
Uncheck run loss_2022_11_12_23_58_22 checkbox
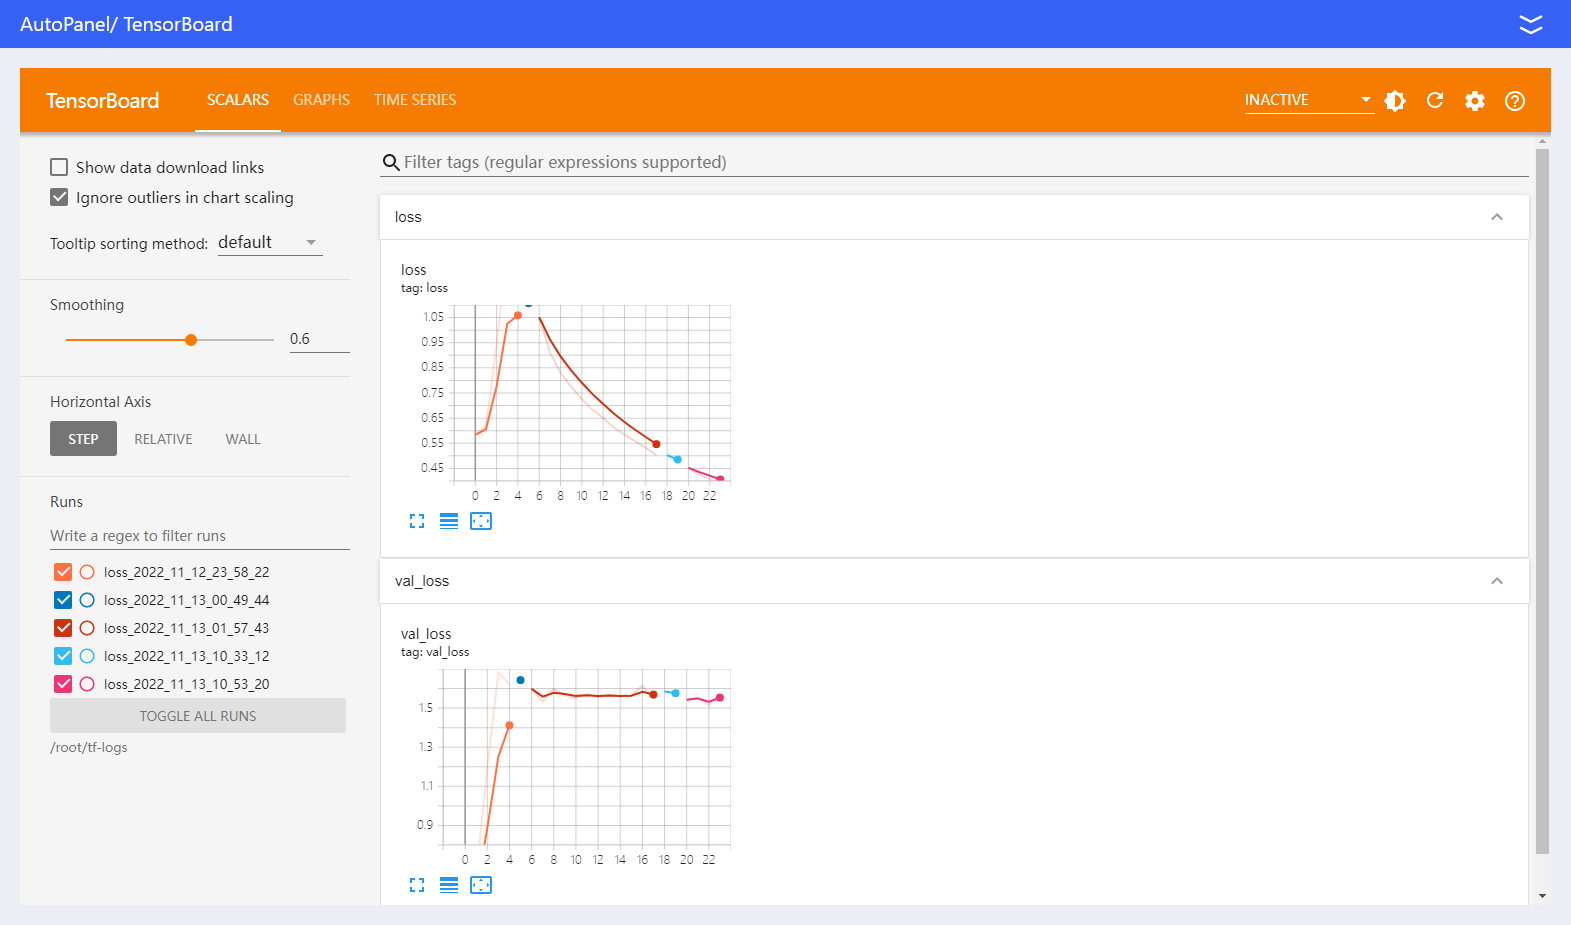point(63,572)
